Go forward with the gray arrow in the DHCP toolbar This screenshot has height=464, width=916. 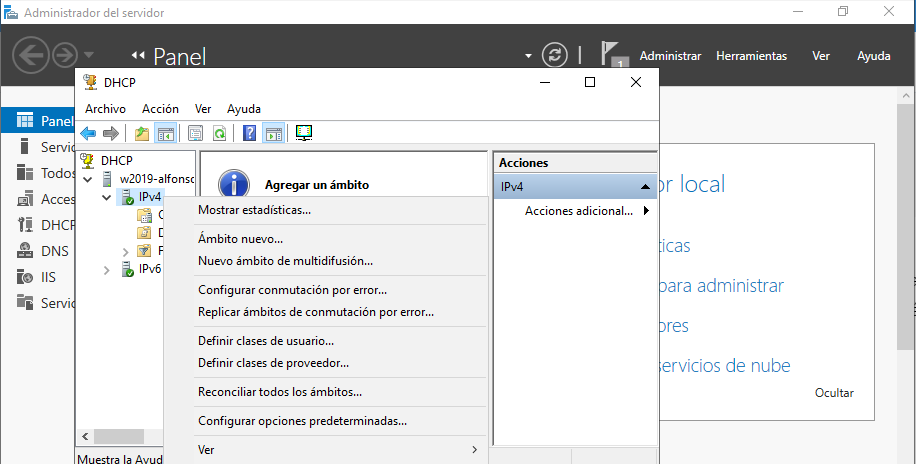tap(110, 133)
